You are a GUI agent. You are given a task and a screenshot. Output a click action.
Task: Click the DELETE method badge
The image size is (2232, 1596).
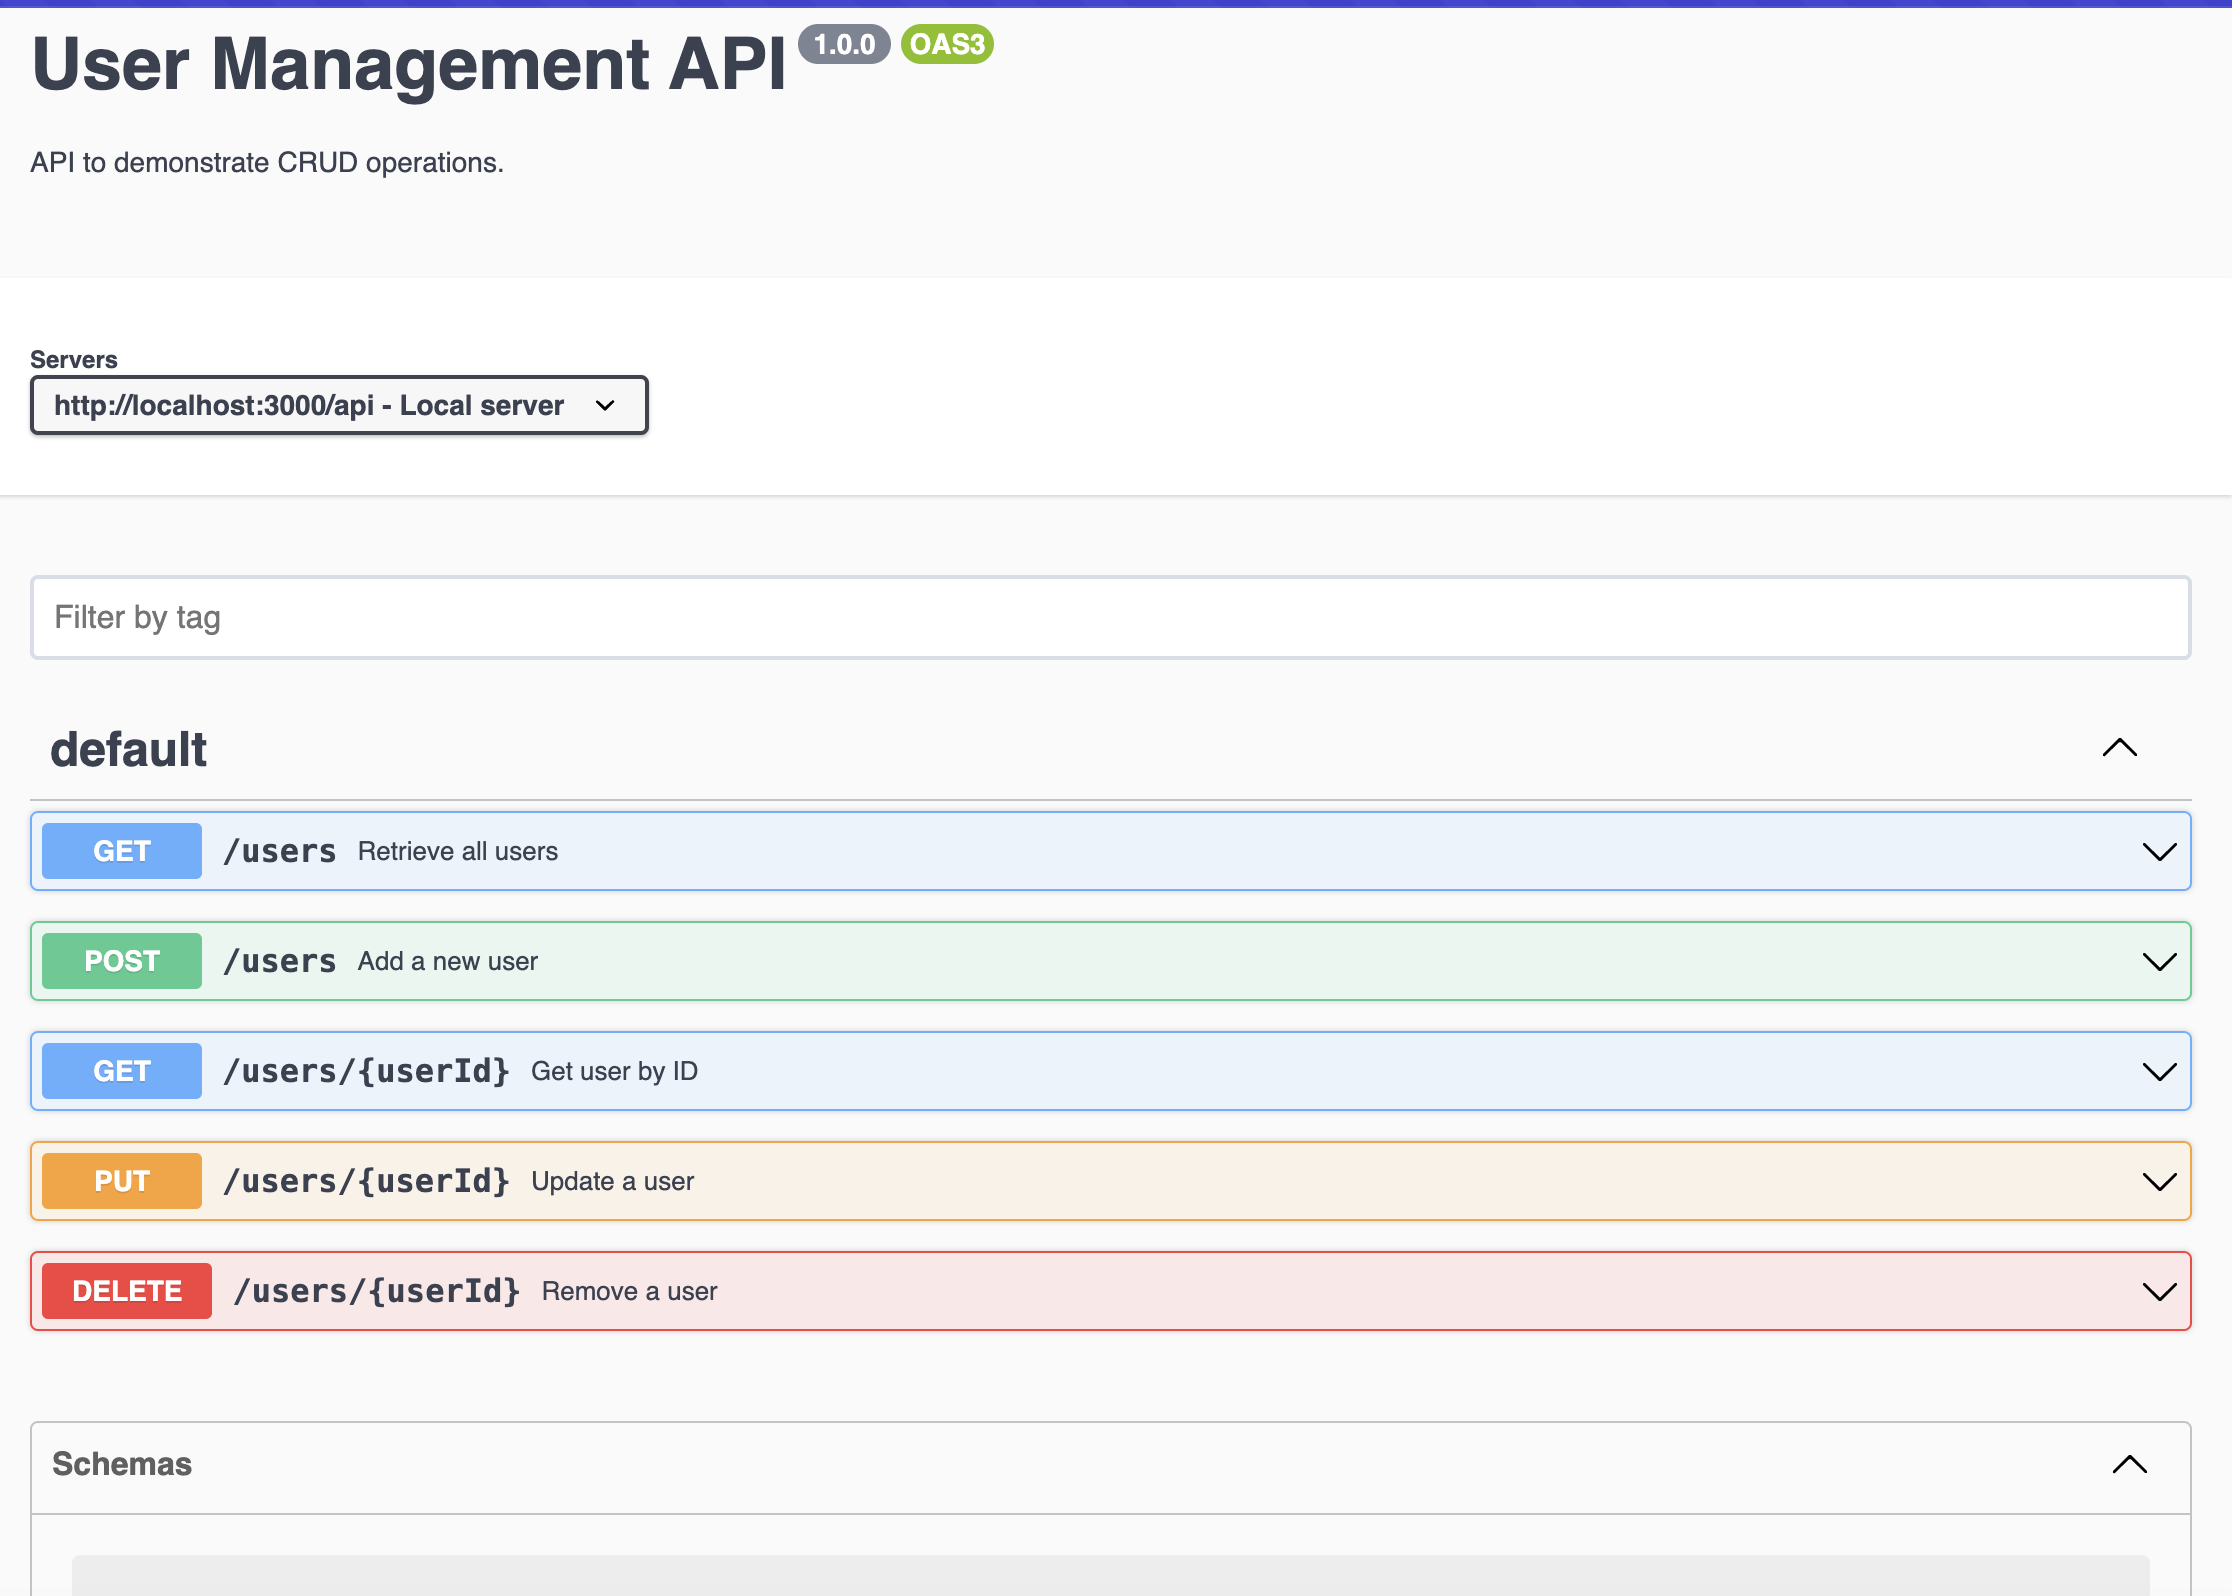(x=127, y=1291)
